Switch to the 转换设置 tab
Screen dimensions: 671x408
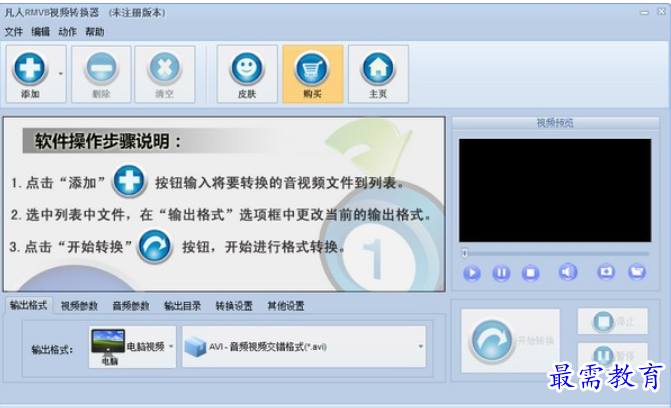coord(234,306)
